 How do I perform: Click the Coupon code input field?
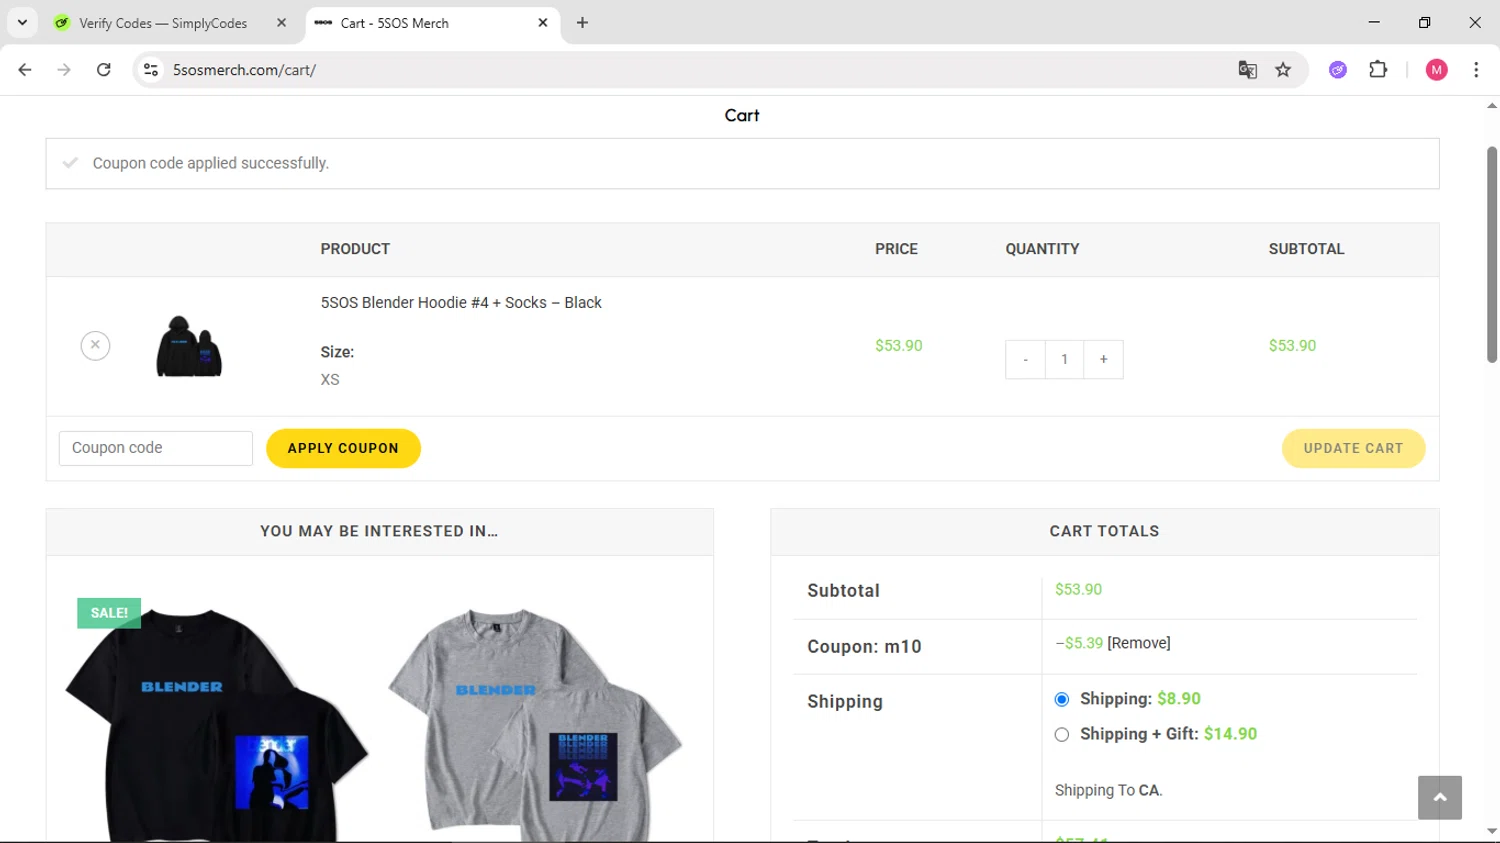point(156,448)
